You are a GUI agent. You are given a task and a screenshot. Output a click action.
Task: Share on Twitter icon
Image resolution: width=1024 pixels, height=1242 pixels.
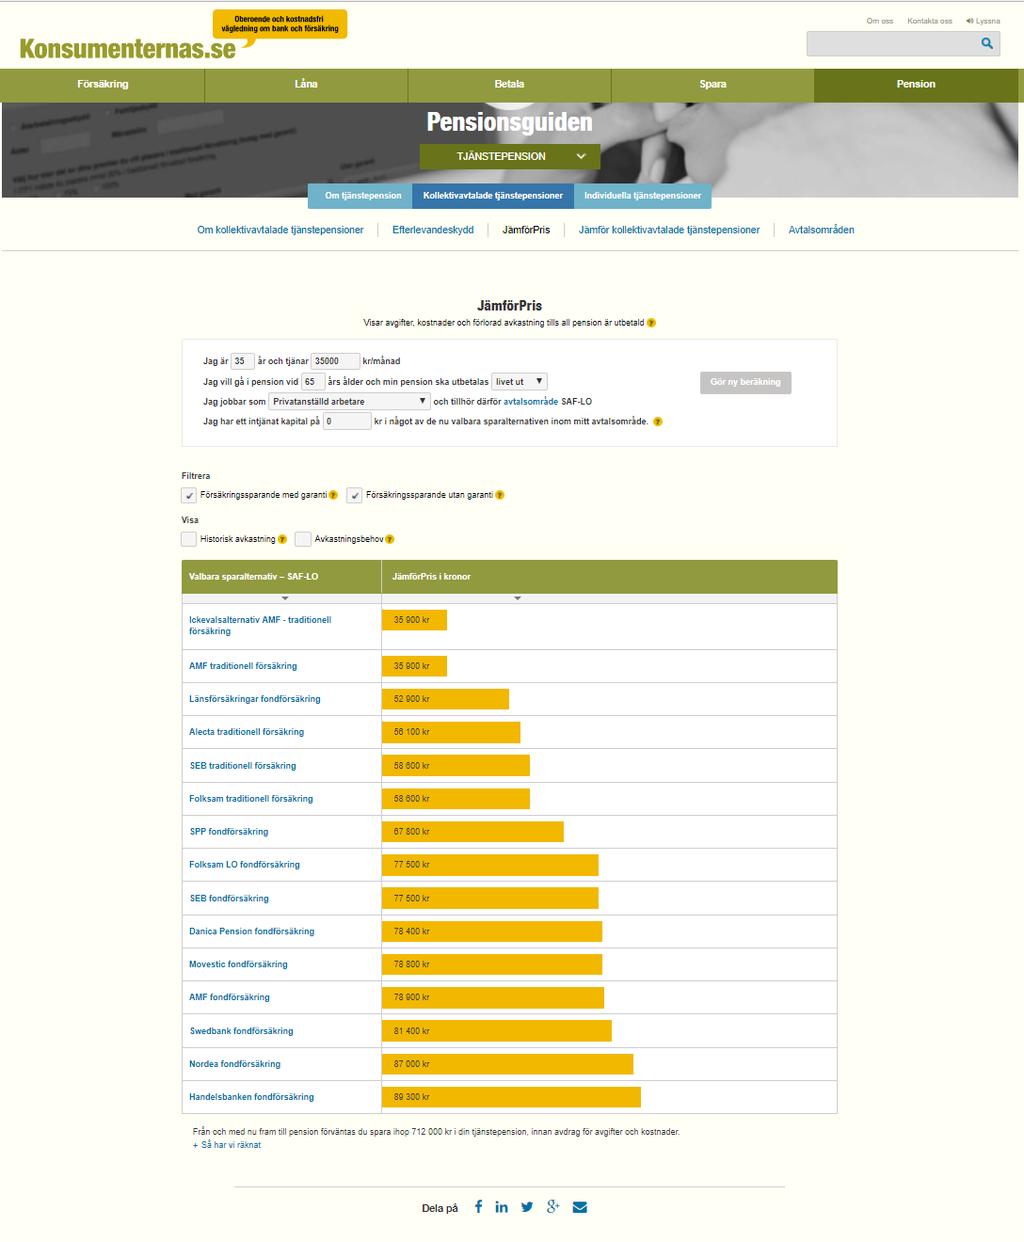click(527, 1207)
